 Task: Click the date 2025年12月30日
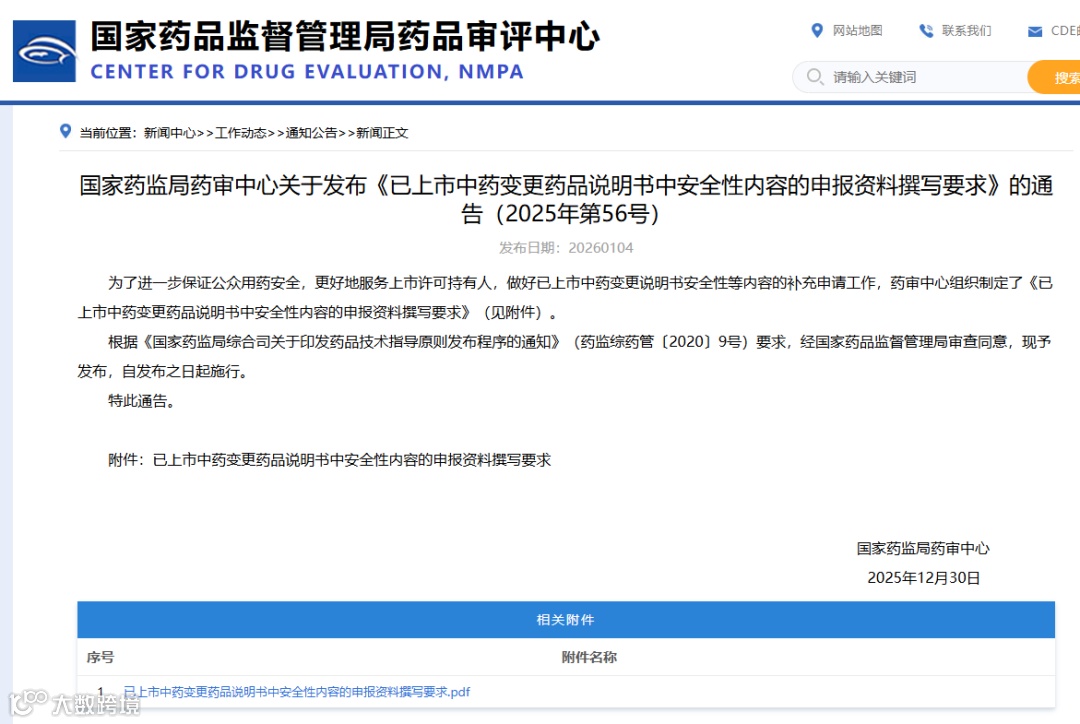(923, 578)
